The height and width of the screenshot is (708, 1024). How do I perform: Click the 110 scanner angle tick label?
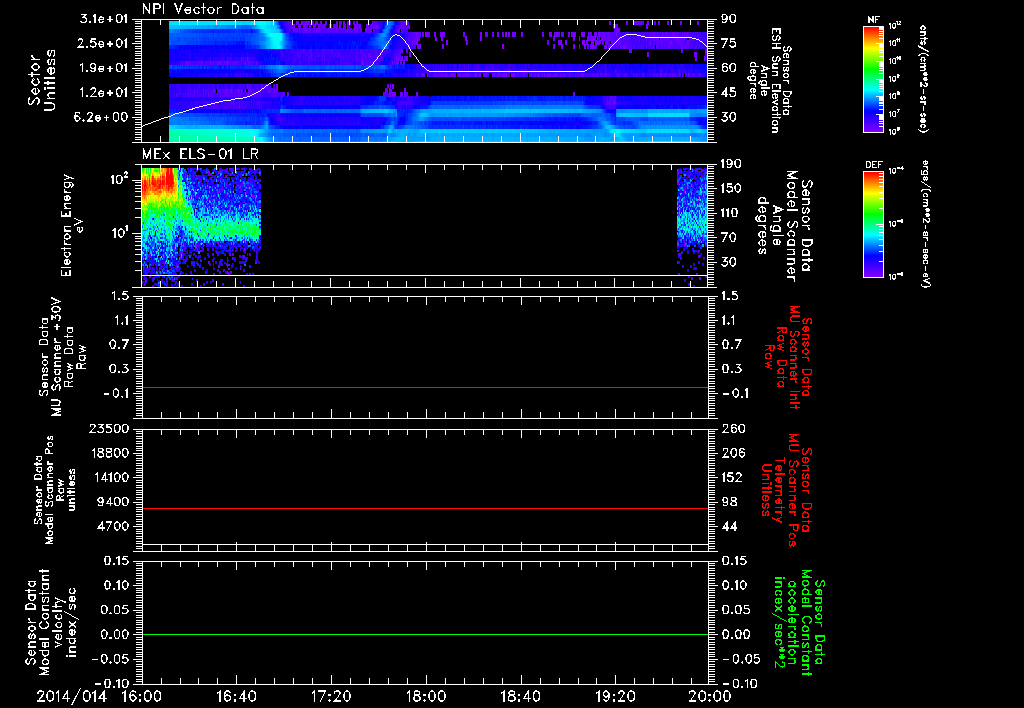pyautogui.click(x=732, y=213)
